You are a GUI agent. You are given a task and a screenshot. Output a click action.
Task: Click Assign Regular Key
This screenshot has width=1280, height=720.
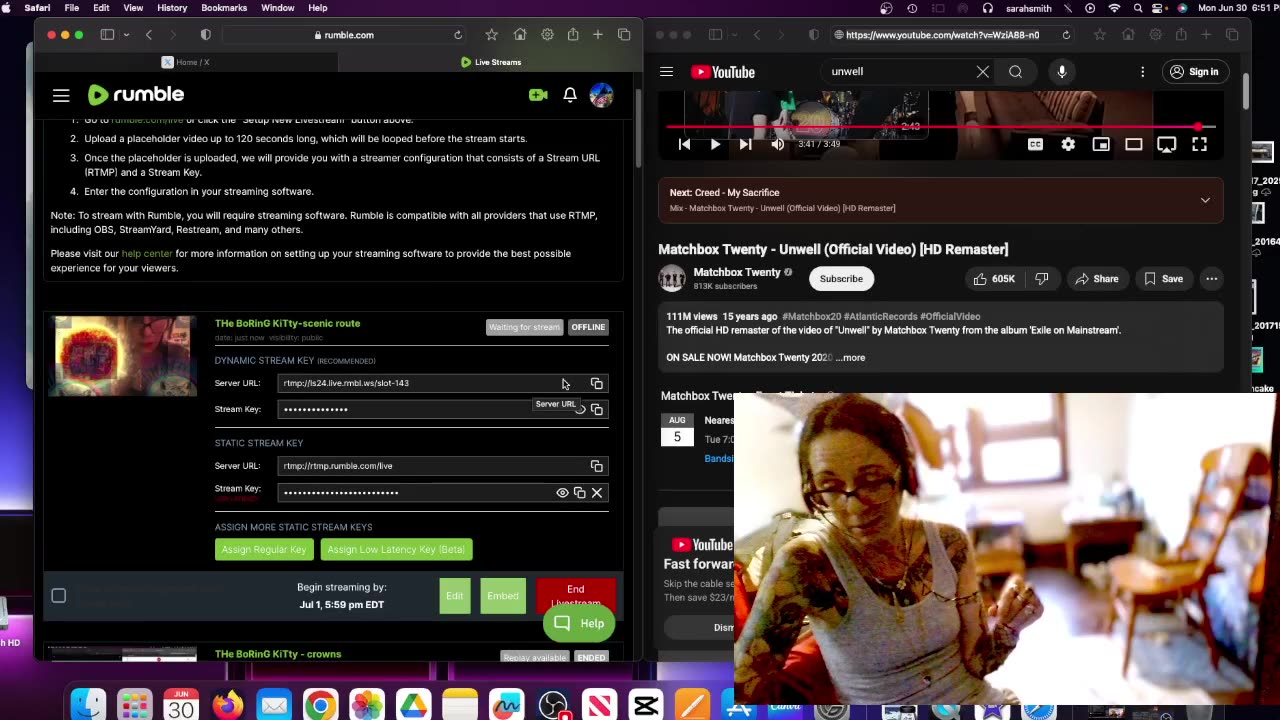tap(264, 549)
